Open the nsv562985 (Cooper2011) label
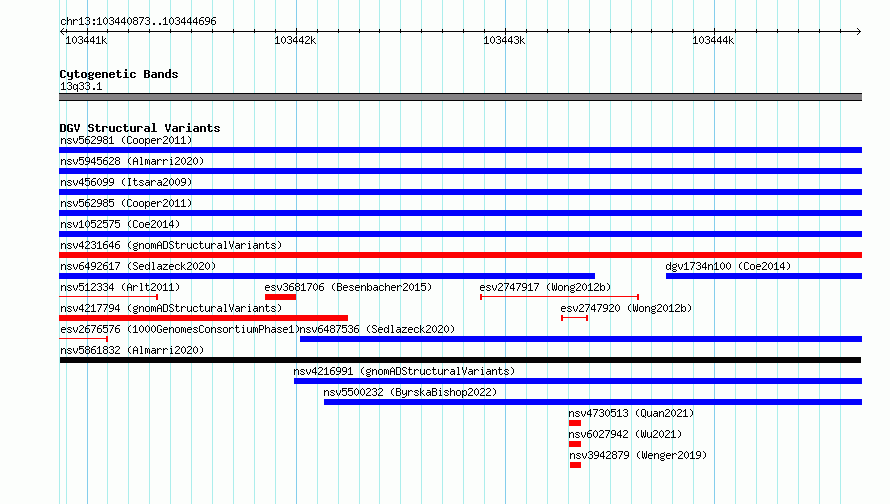890x504 pixels. [x=126, y=203]
